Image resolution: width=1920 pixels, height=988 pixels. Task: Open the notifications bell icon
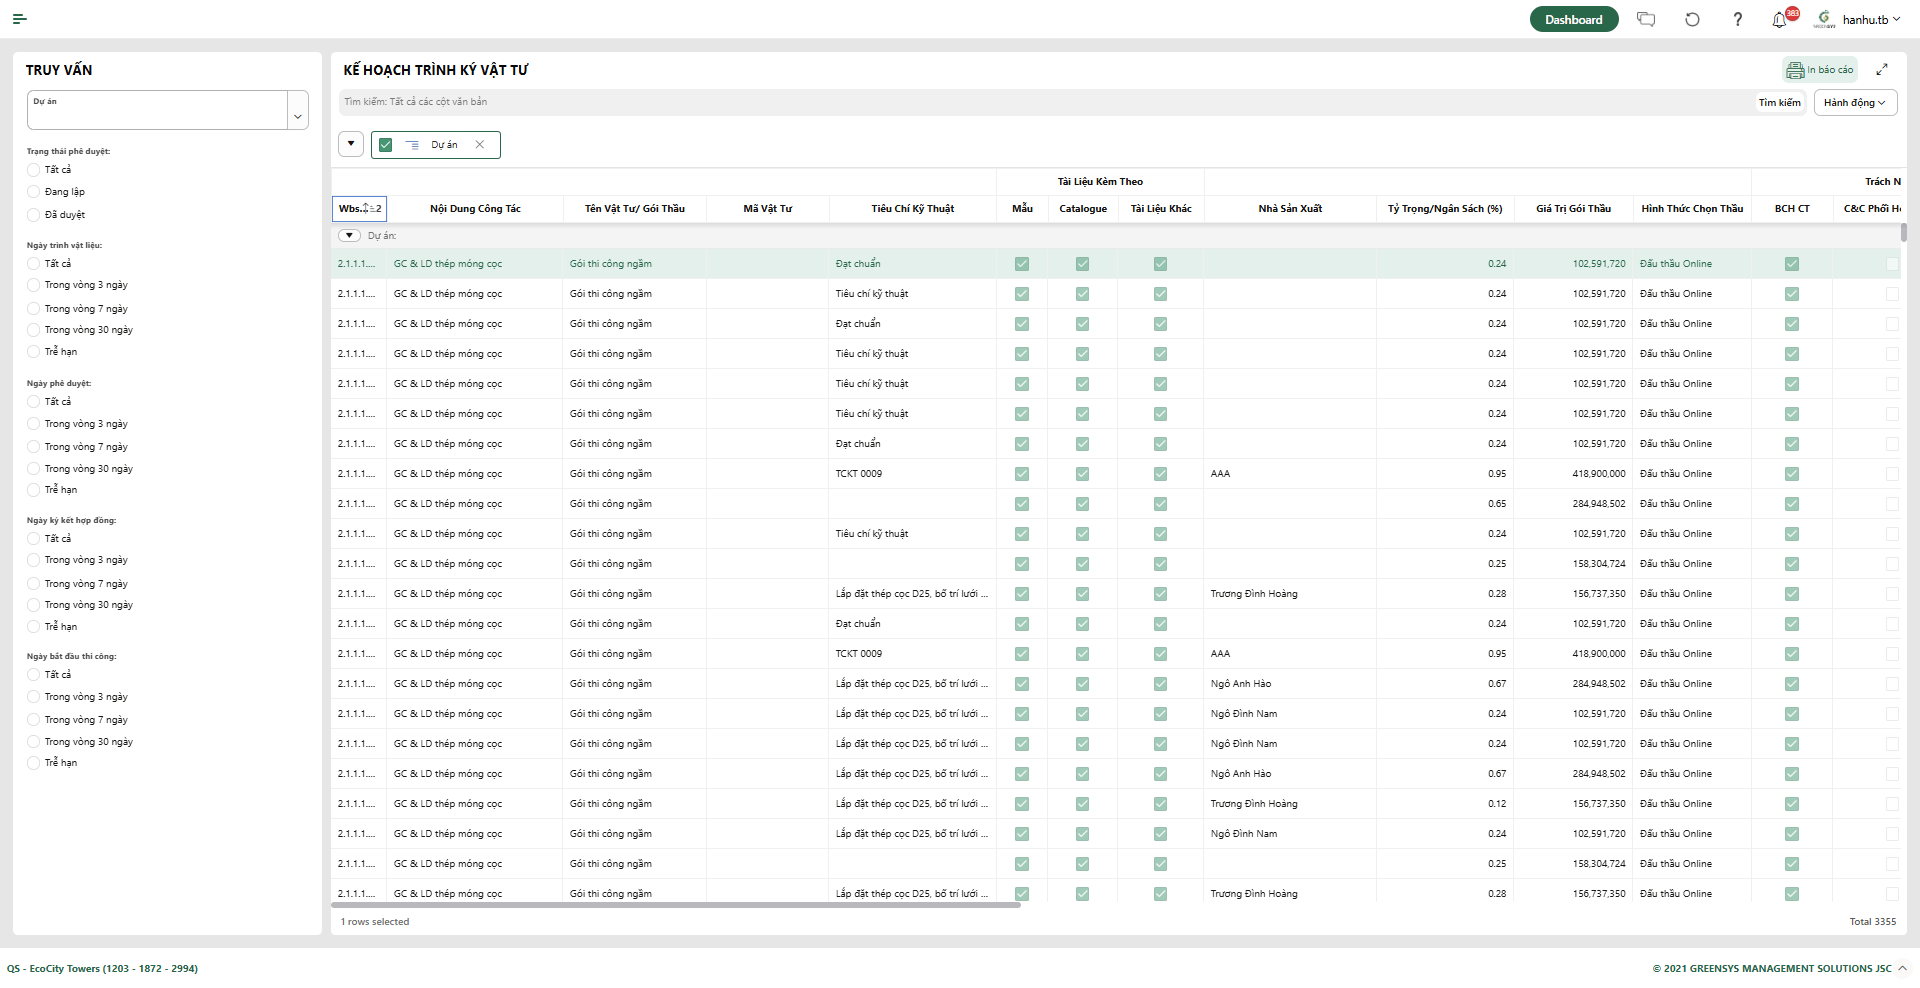point(1779,20)
